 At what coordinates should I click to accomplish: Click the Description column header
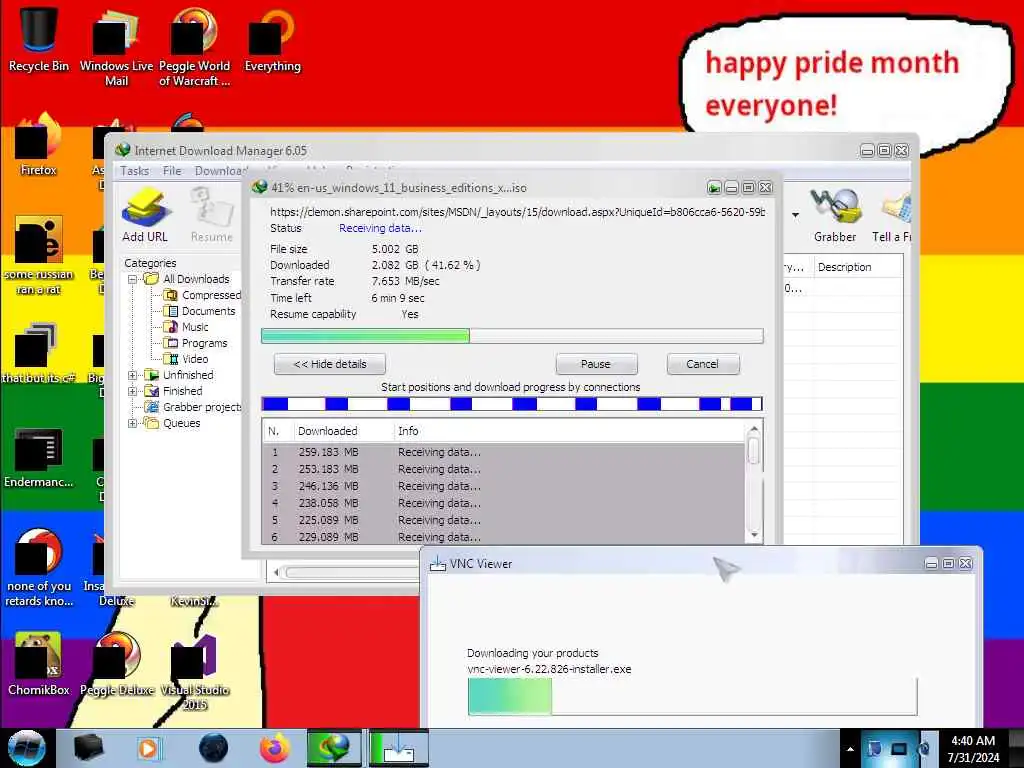858,267
